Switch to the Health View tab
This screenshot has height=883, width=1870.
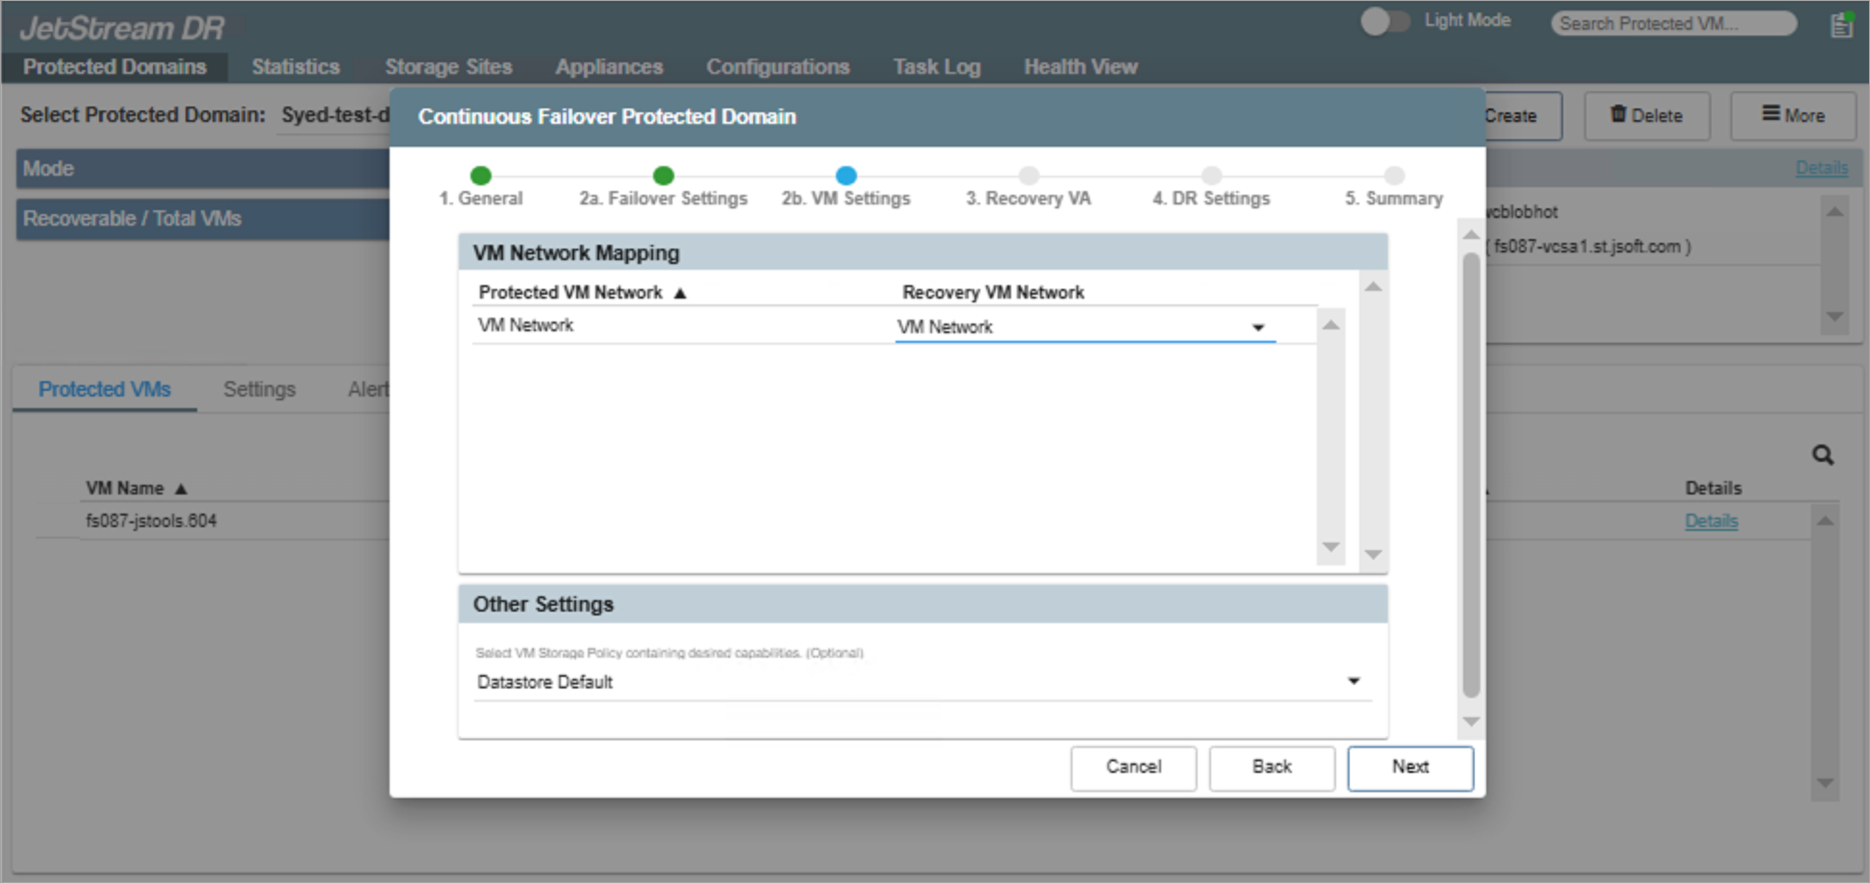click(1080, 67)
